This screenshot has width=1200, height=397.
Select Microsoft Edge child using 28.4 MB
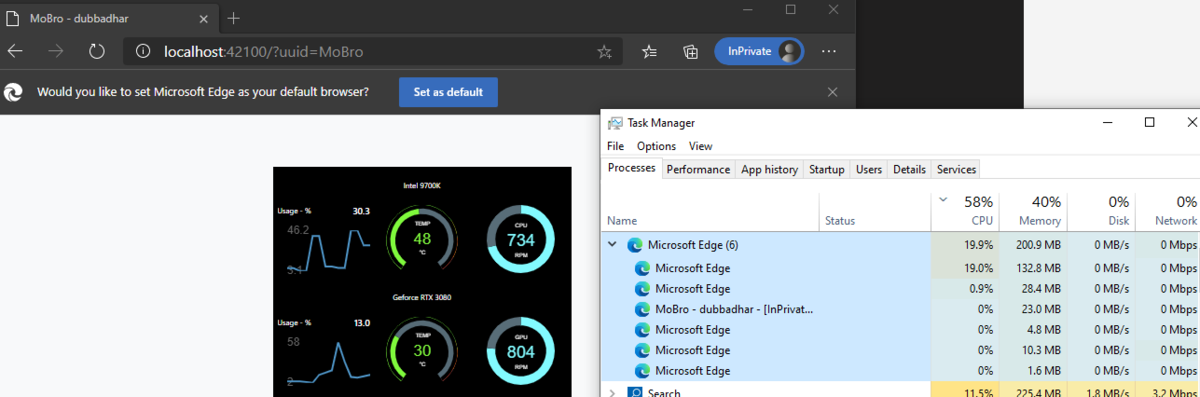(900, 288)
